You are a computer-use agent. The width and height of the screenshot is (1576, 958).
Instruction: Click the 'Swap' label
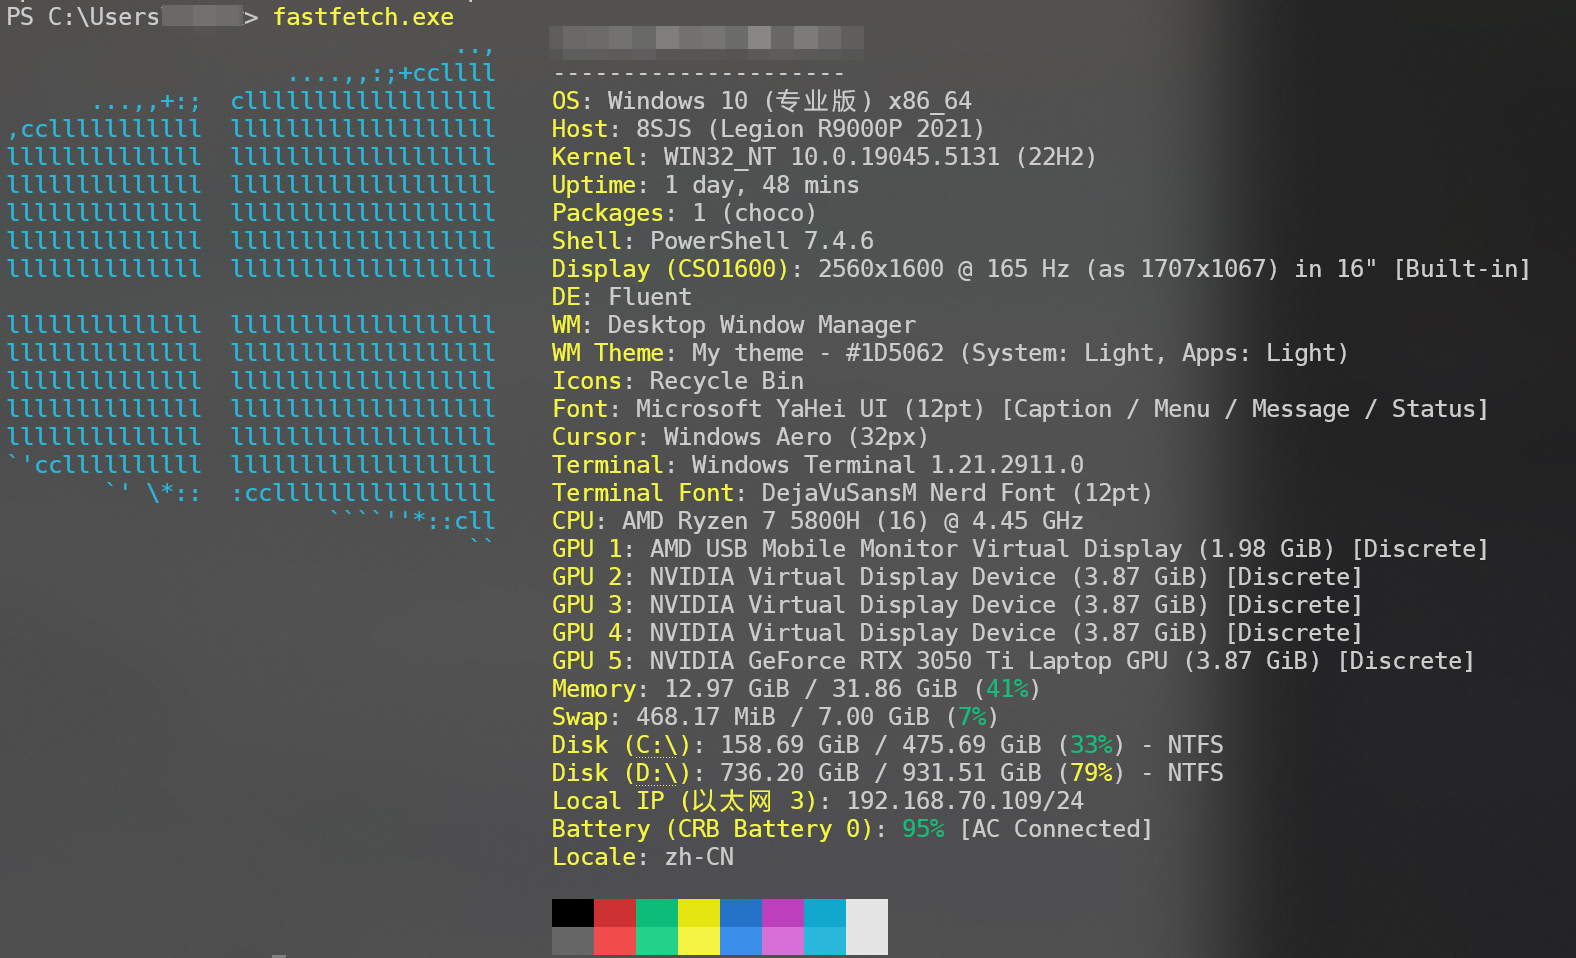click(x=580, y=717)
